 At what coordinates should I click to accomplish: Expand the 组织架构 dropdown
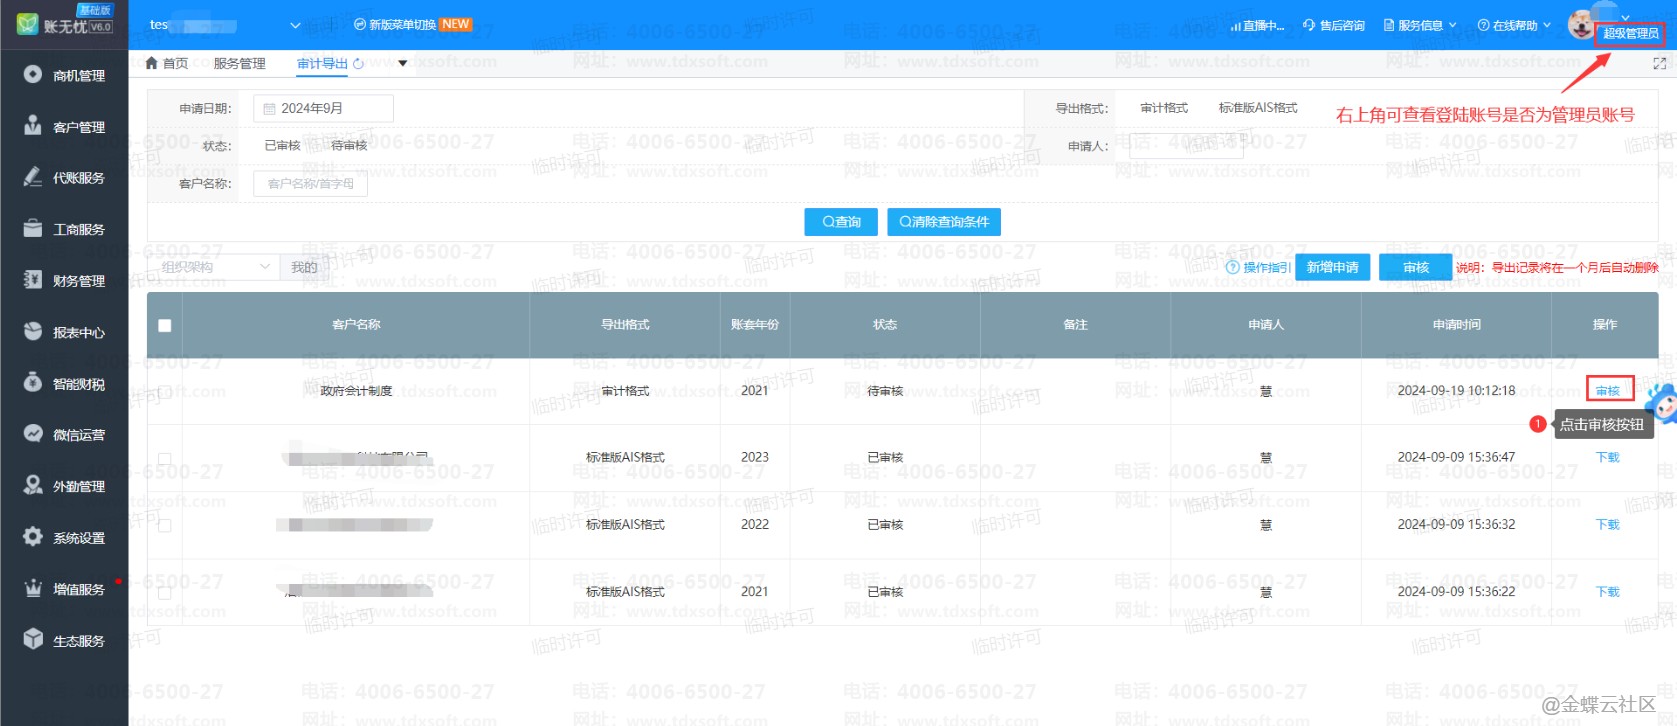click(214, 267)
